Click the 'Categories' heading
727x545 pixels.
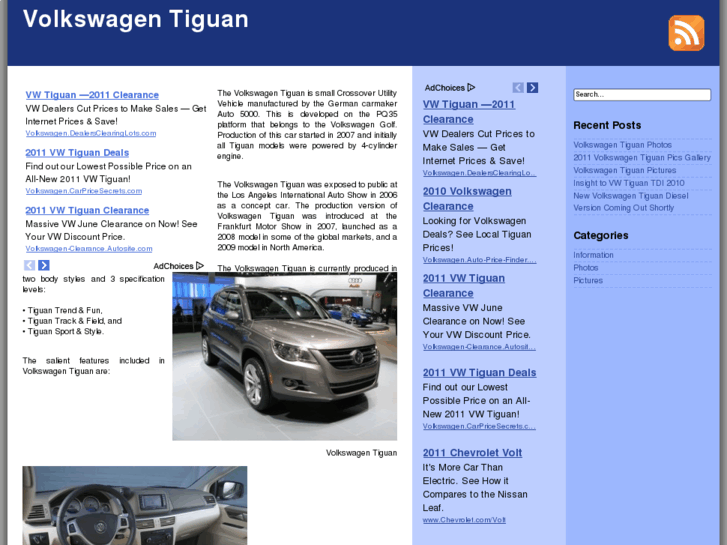(x=600, y=236)
